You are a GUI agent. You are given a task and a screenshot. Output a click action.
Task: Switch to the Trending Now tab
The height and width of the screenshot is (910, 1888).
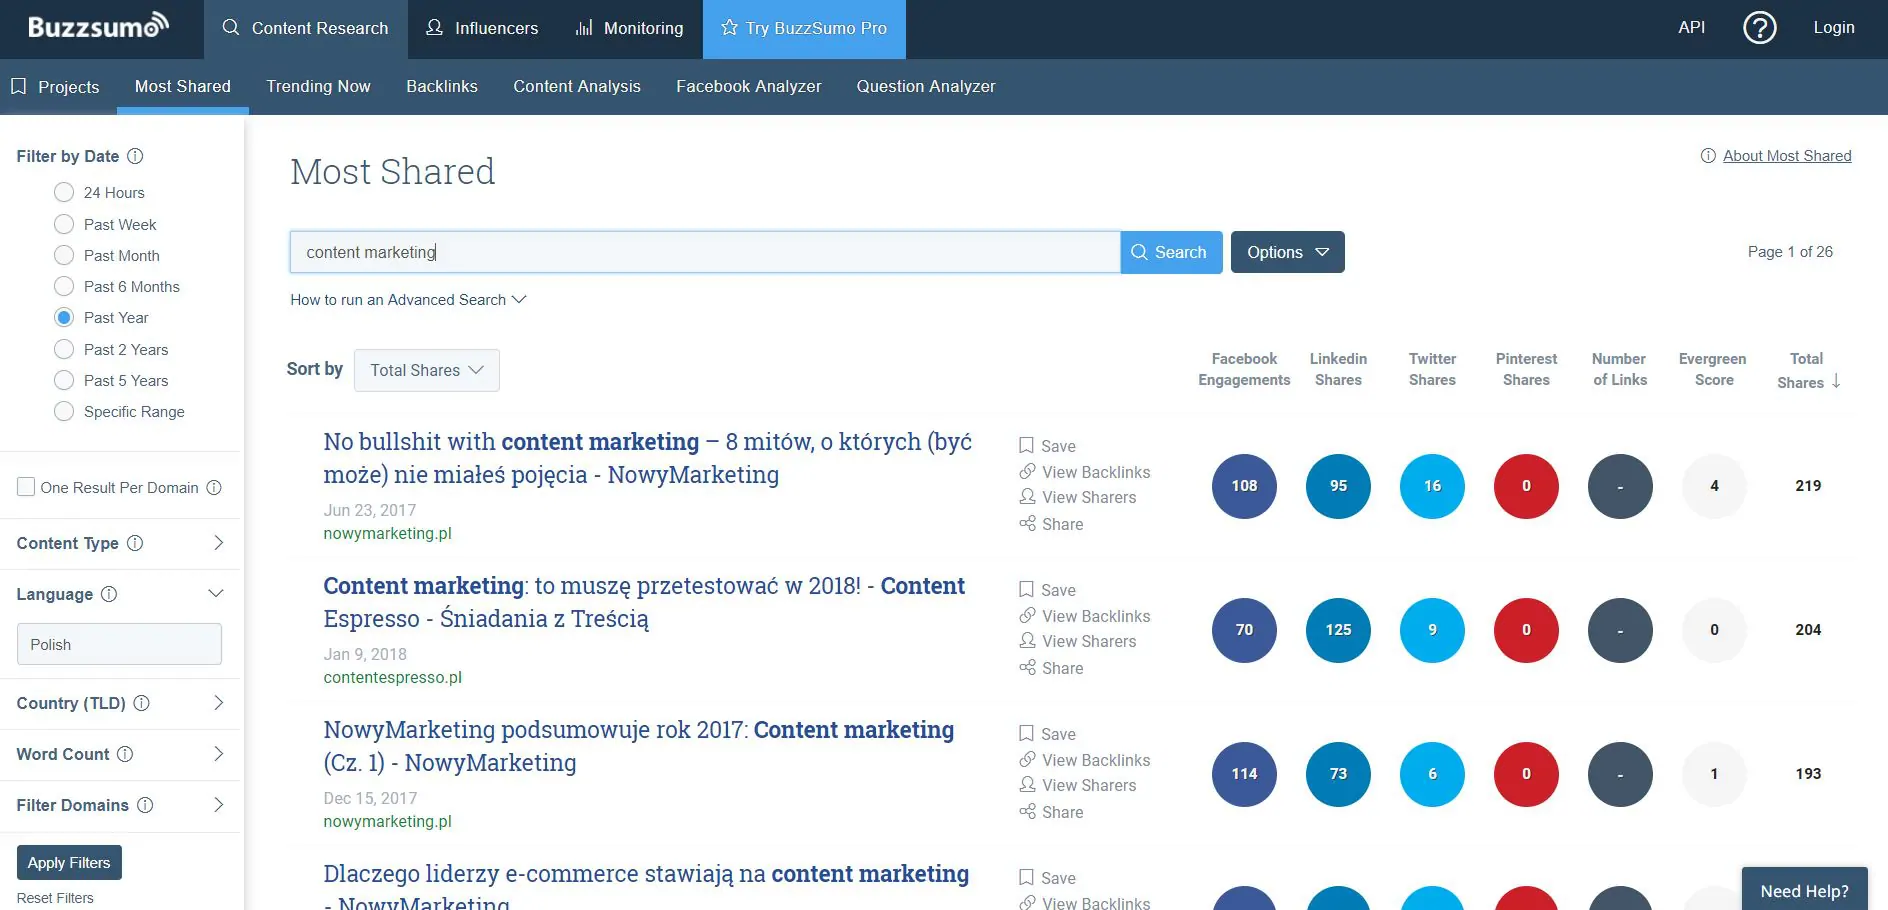point(318,86)
